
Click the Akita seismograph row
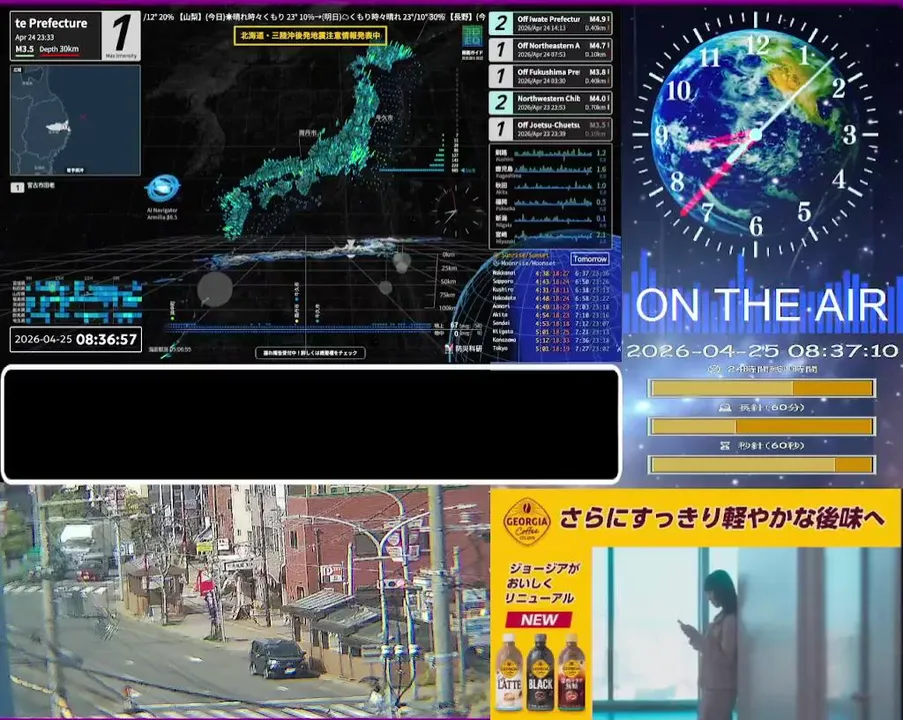pos(551,188)
